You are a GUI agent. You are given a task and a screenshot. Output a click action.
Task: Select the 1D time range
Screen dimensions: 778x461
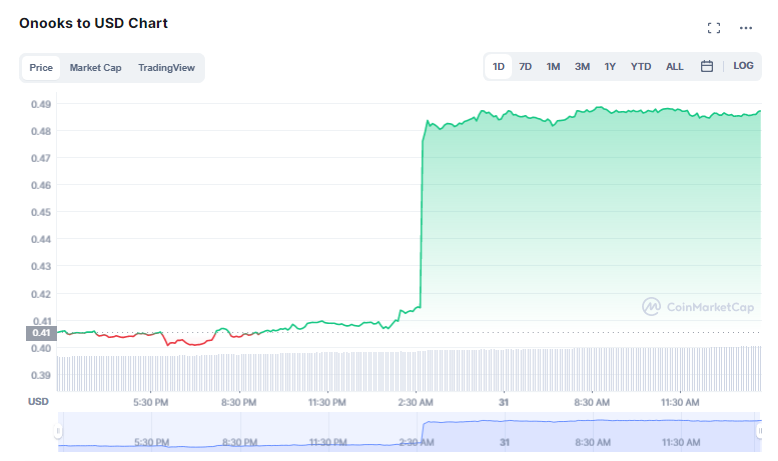[498, 66]
